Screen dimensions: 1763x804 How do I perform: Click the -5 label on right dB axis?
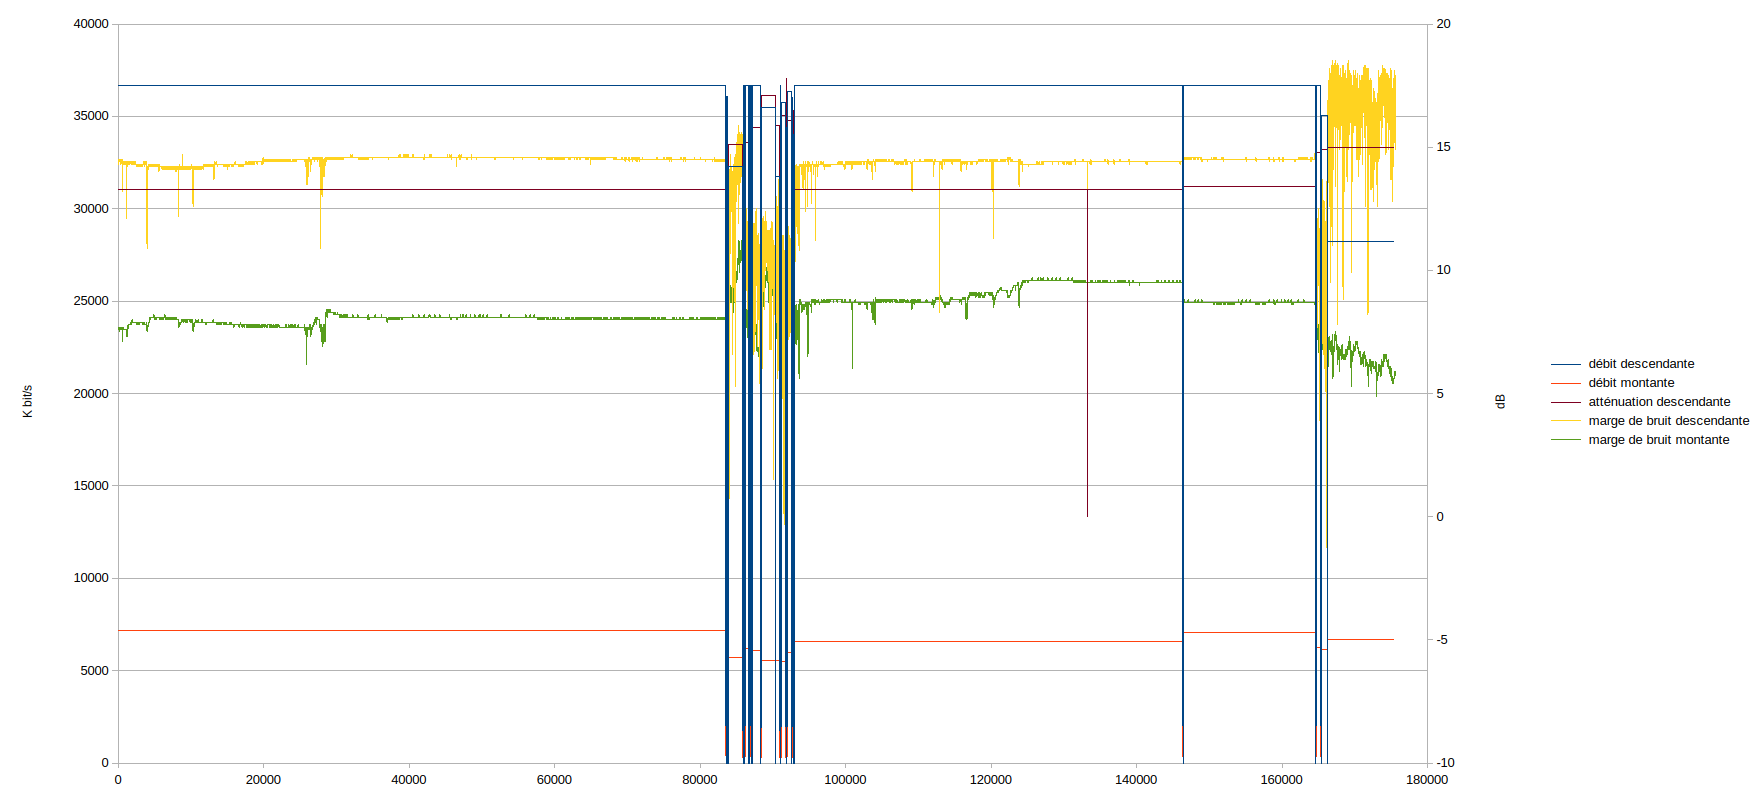tap(1442, 640)
